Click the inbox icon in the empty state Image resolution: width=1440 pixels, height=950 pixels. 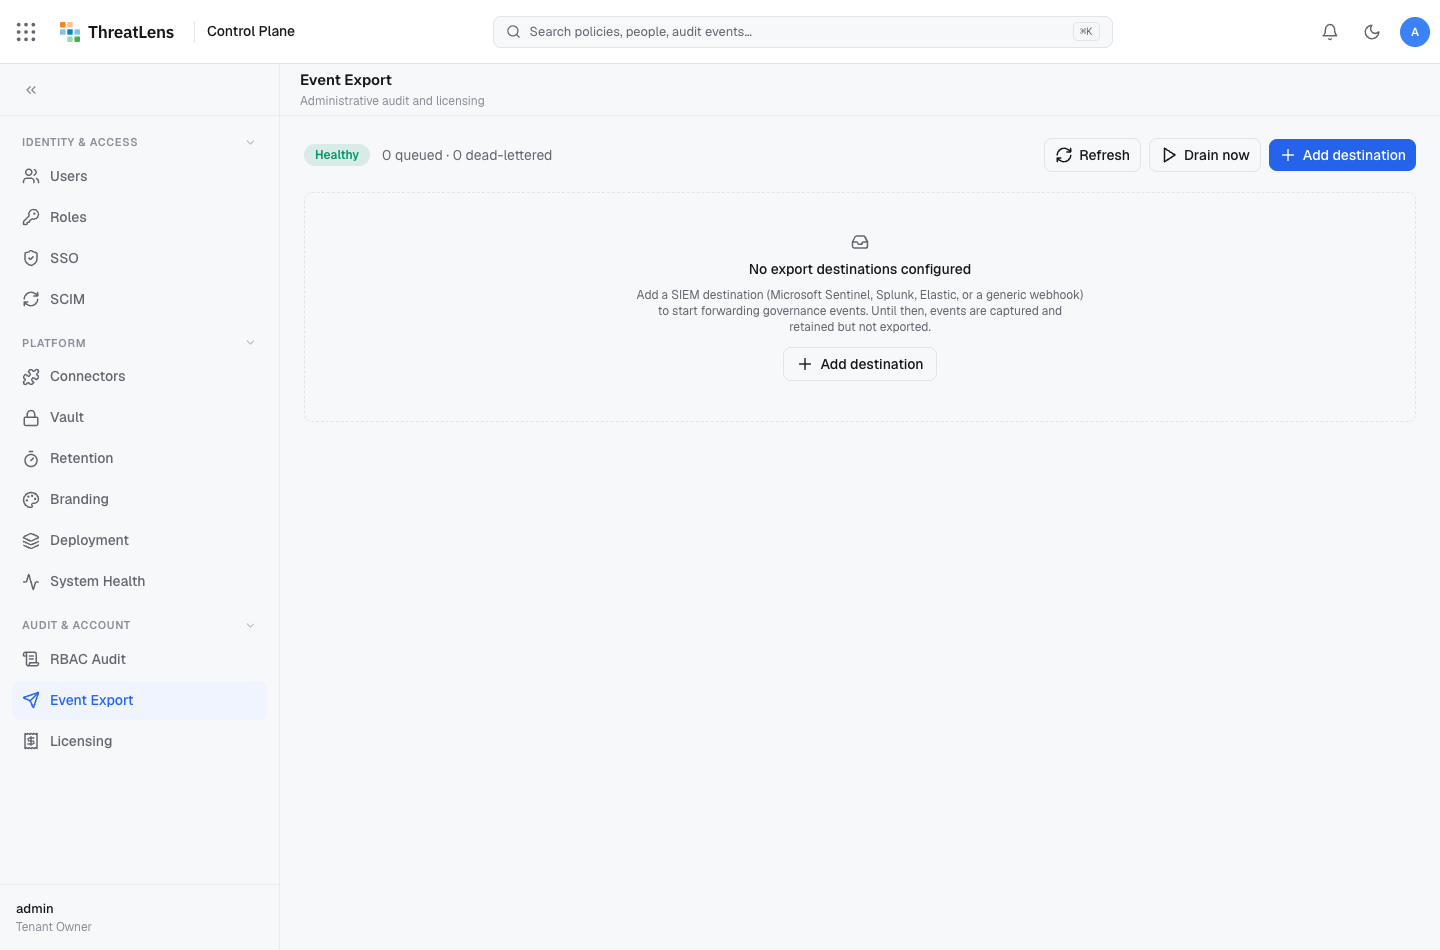[860, 242]
